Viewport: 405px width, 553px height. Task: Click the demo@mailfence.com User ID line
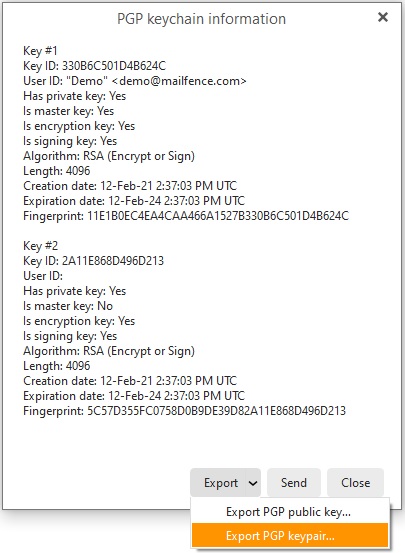click(x=135, y=81)
